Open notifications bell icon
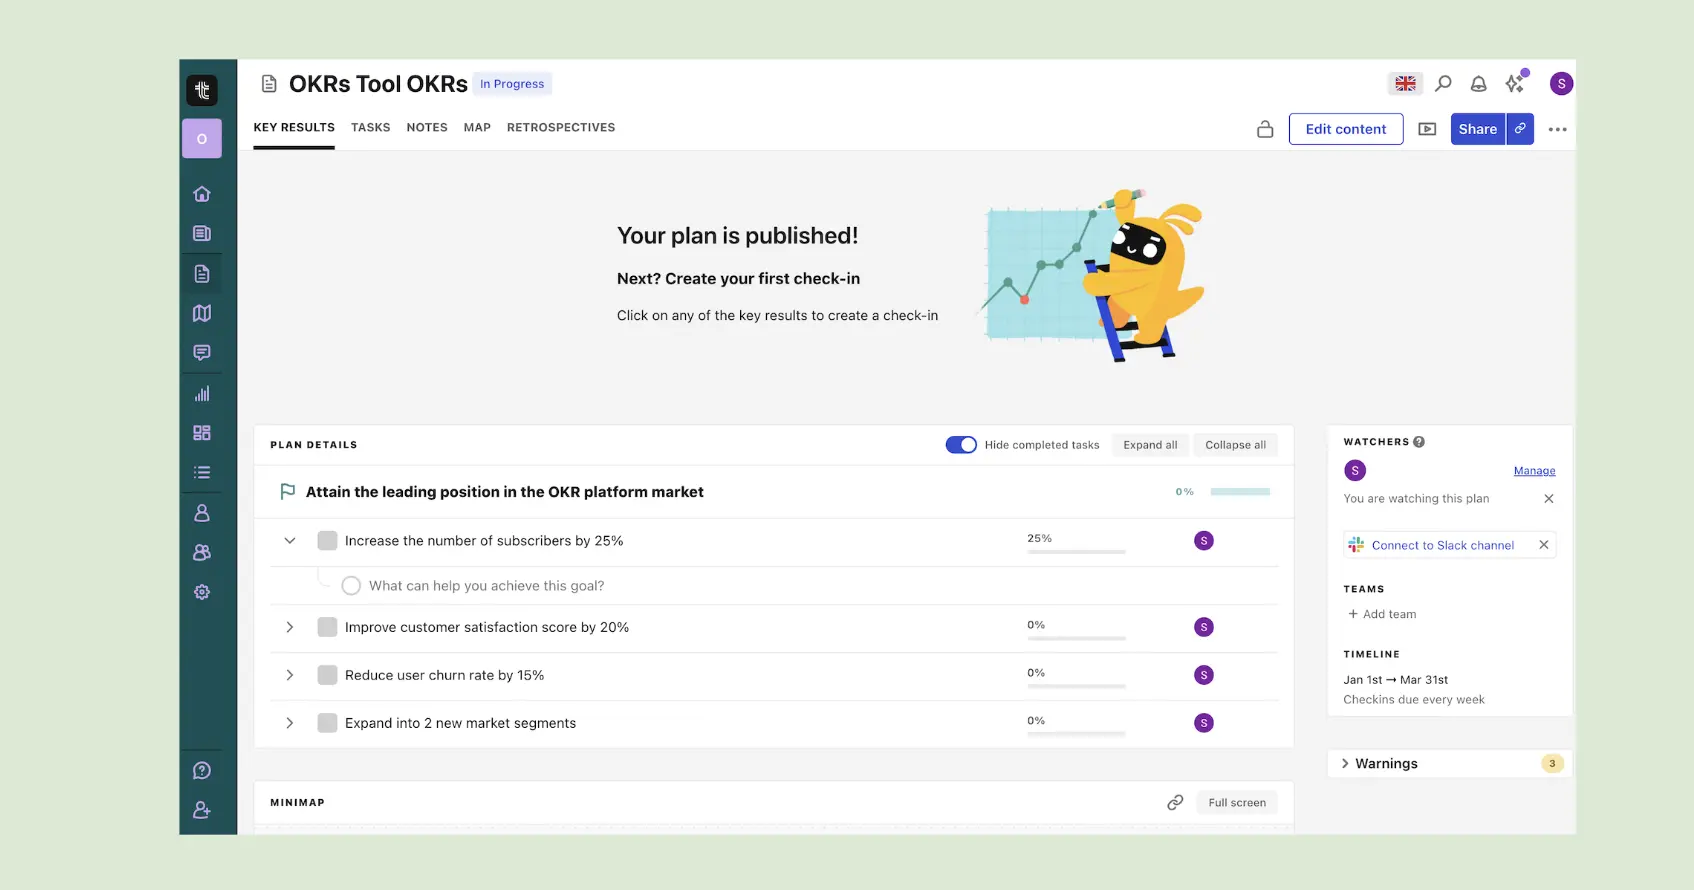The height and width of the screenshot is (890, 1694). coord(1478,84)
